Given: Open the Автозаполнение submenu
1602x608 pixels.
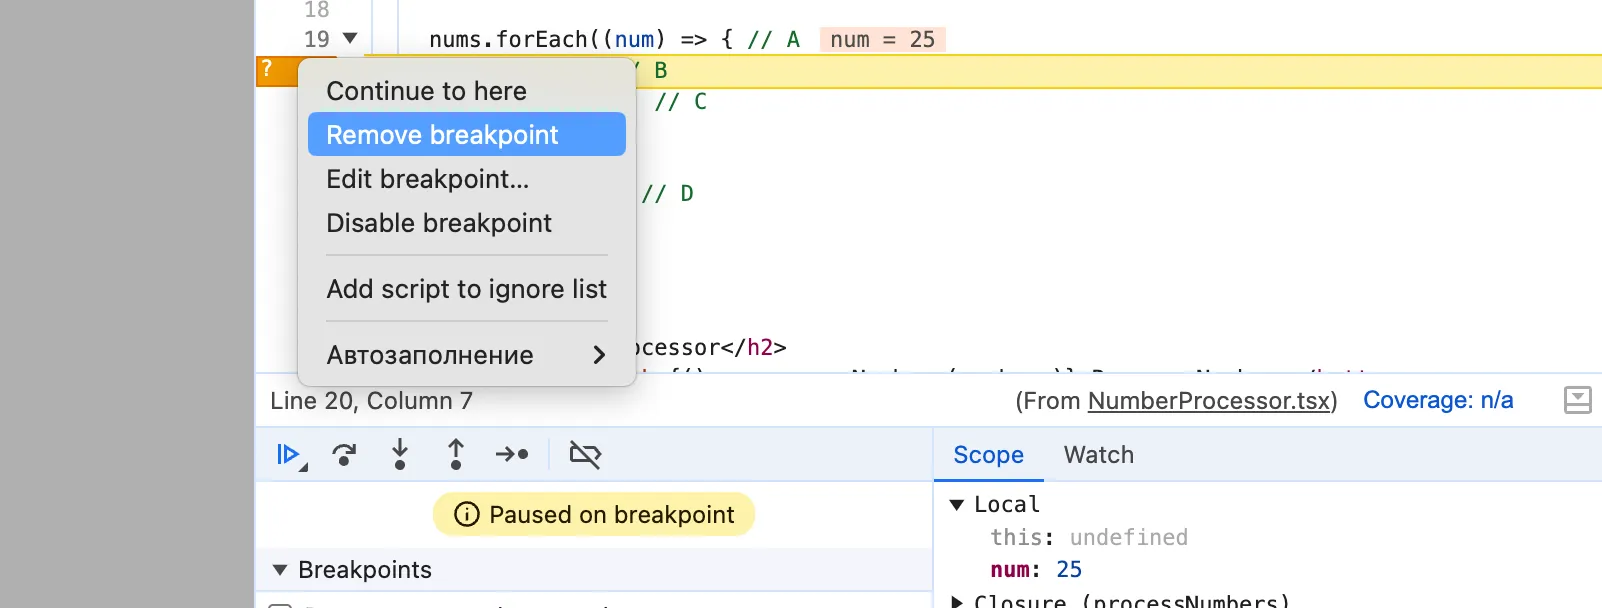Looking at the screenshot, I should (467, 355).
